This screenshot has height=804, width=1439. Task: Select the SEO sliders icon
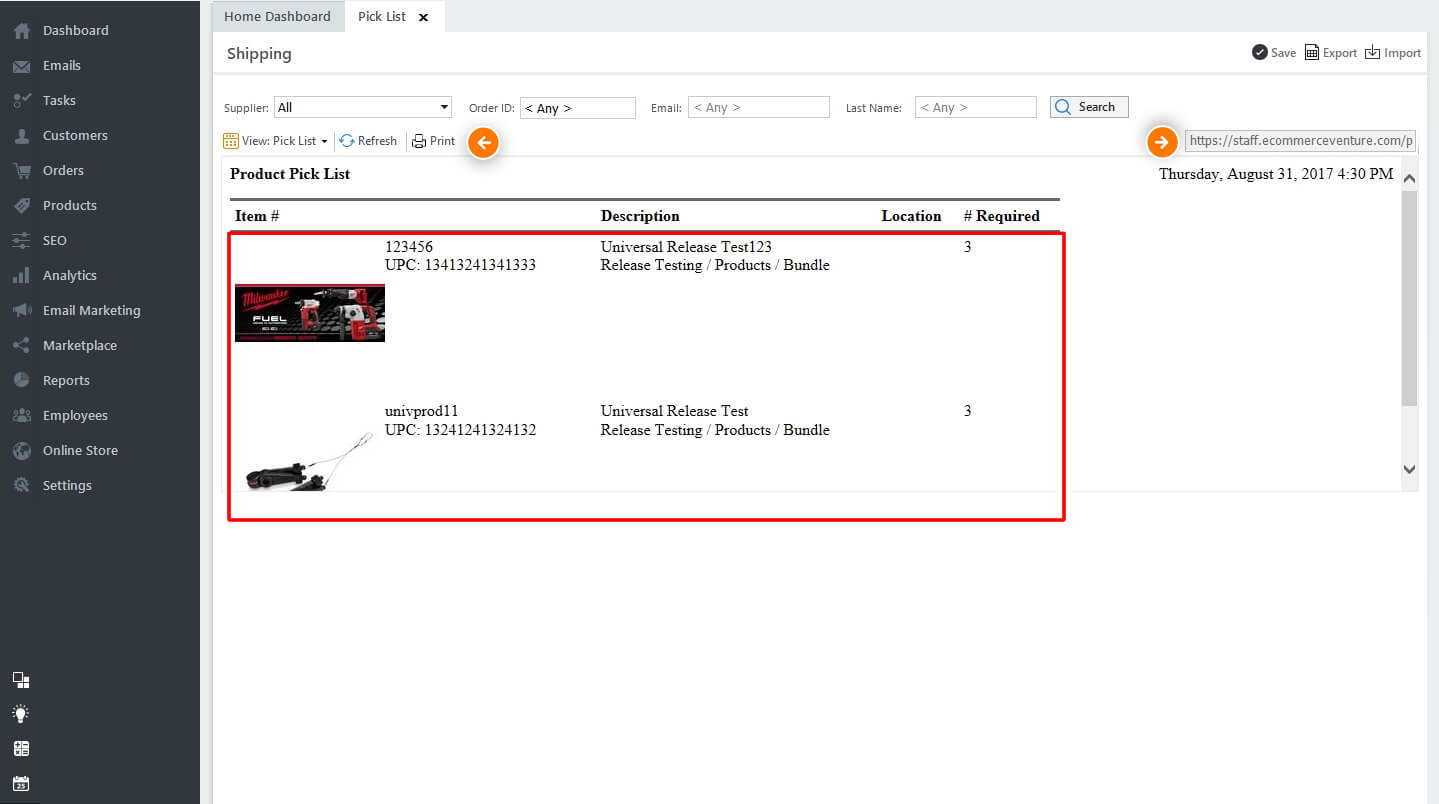21,241
